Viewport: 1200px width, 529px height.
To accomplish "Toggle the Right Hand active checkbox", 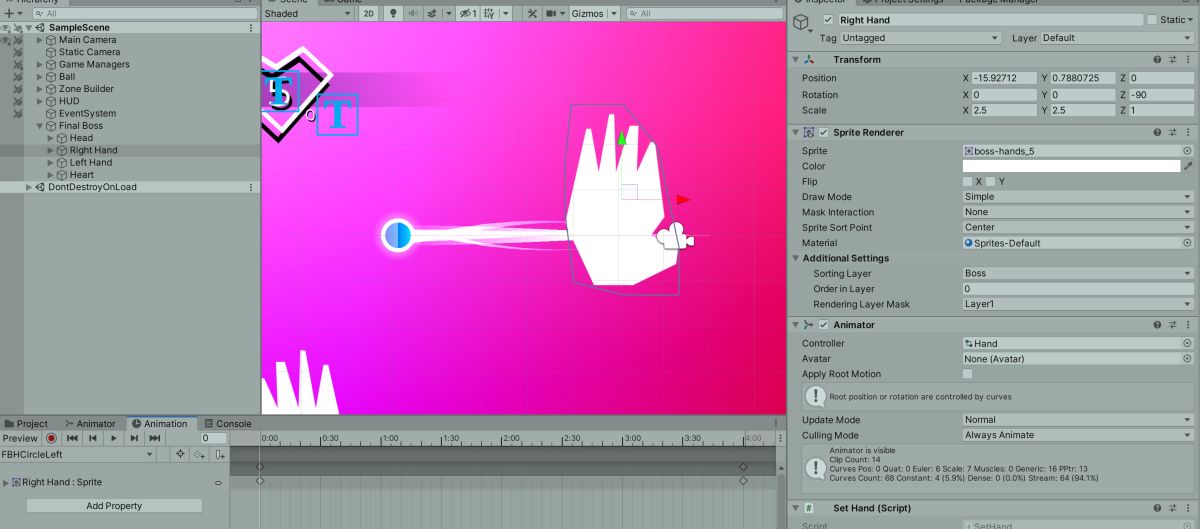I will coord(828,20).
